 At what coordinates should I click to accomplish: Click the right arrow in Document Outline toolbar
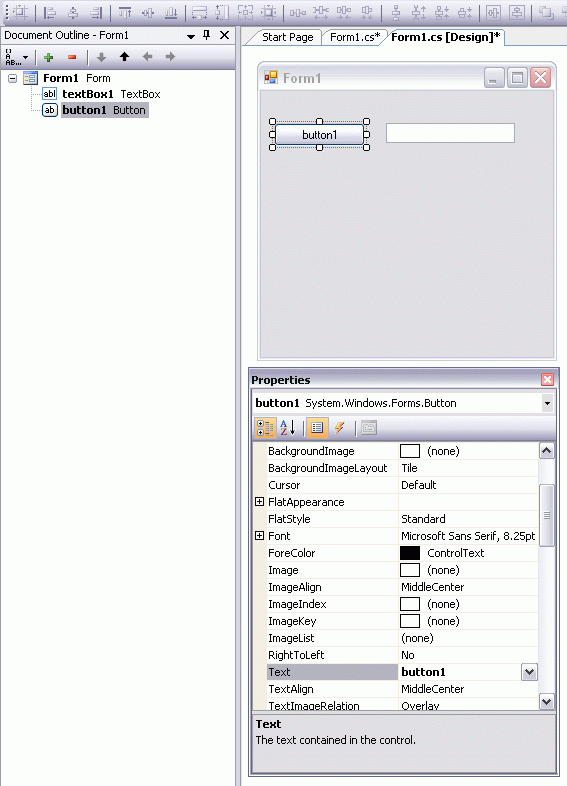[x=170, y=57]
